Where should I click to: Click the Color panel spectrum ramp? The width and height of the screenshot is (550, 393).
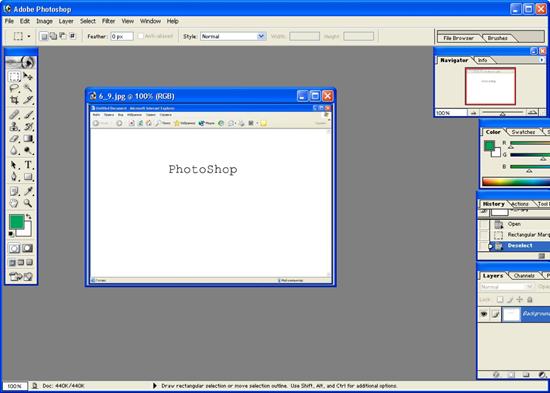click(x=516, y=182)
